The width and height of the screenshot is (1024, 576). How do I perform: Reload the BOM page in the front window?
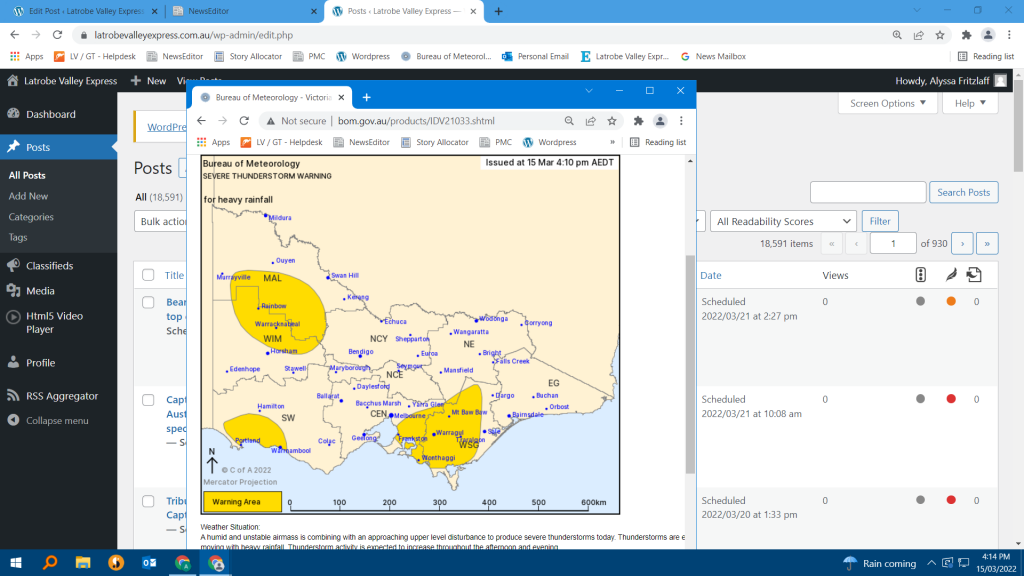[x=244, y=121]
